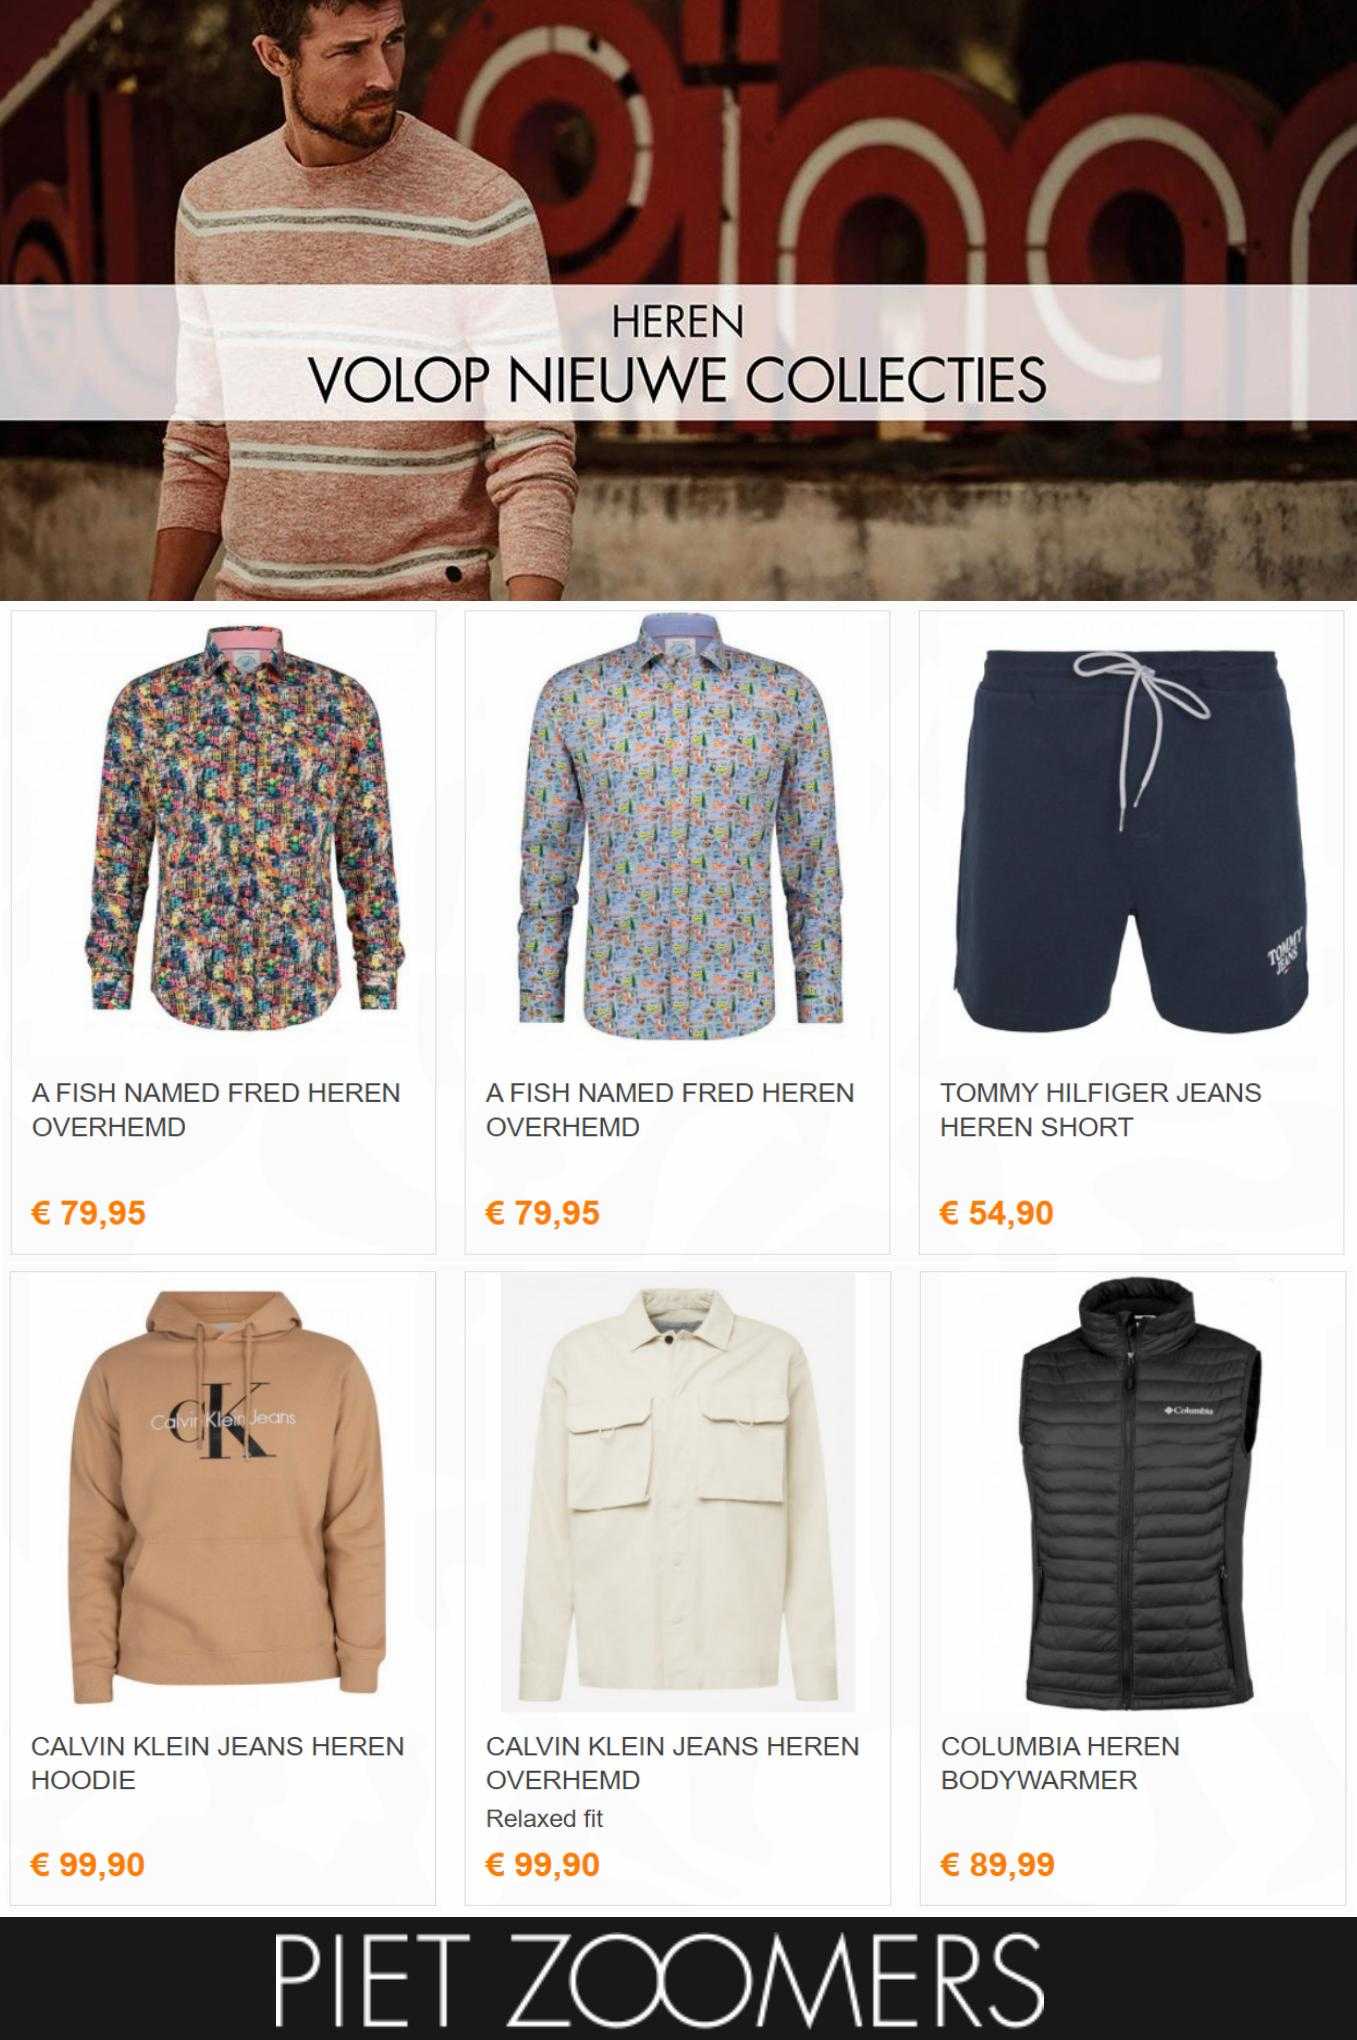View the navy Tommy Jeans shorts image
Image resolution: width=1357 pixels, height=2040 pixels.
pyautogui.click(x=1131, y=840)
